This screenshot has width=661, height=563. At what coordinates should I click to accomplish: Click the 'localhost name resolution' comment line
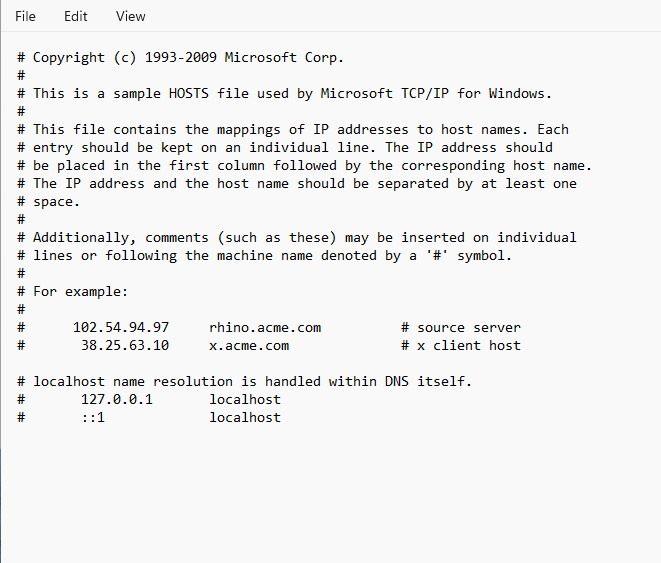[250, 381]
